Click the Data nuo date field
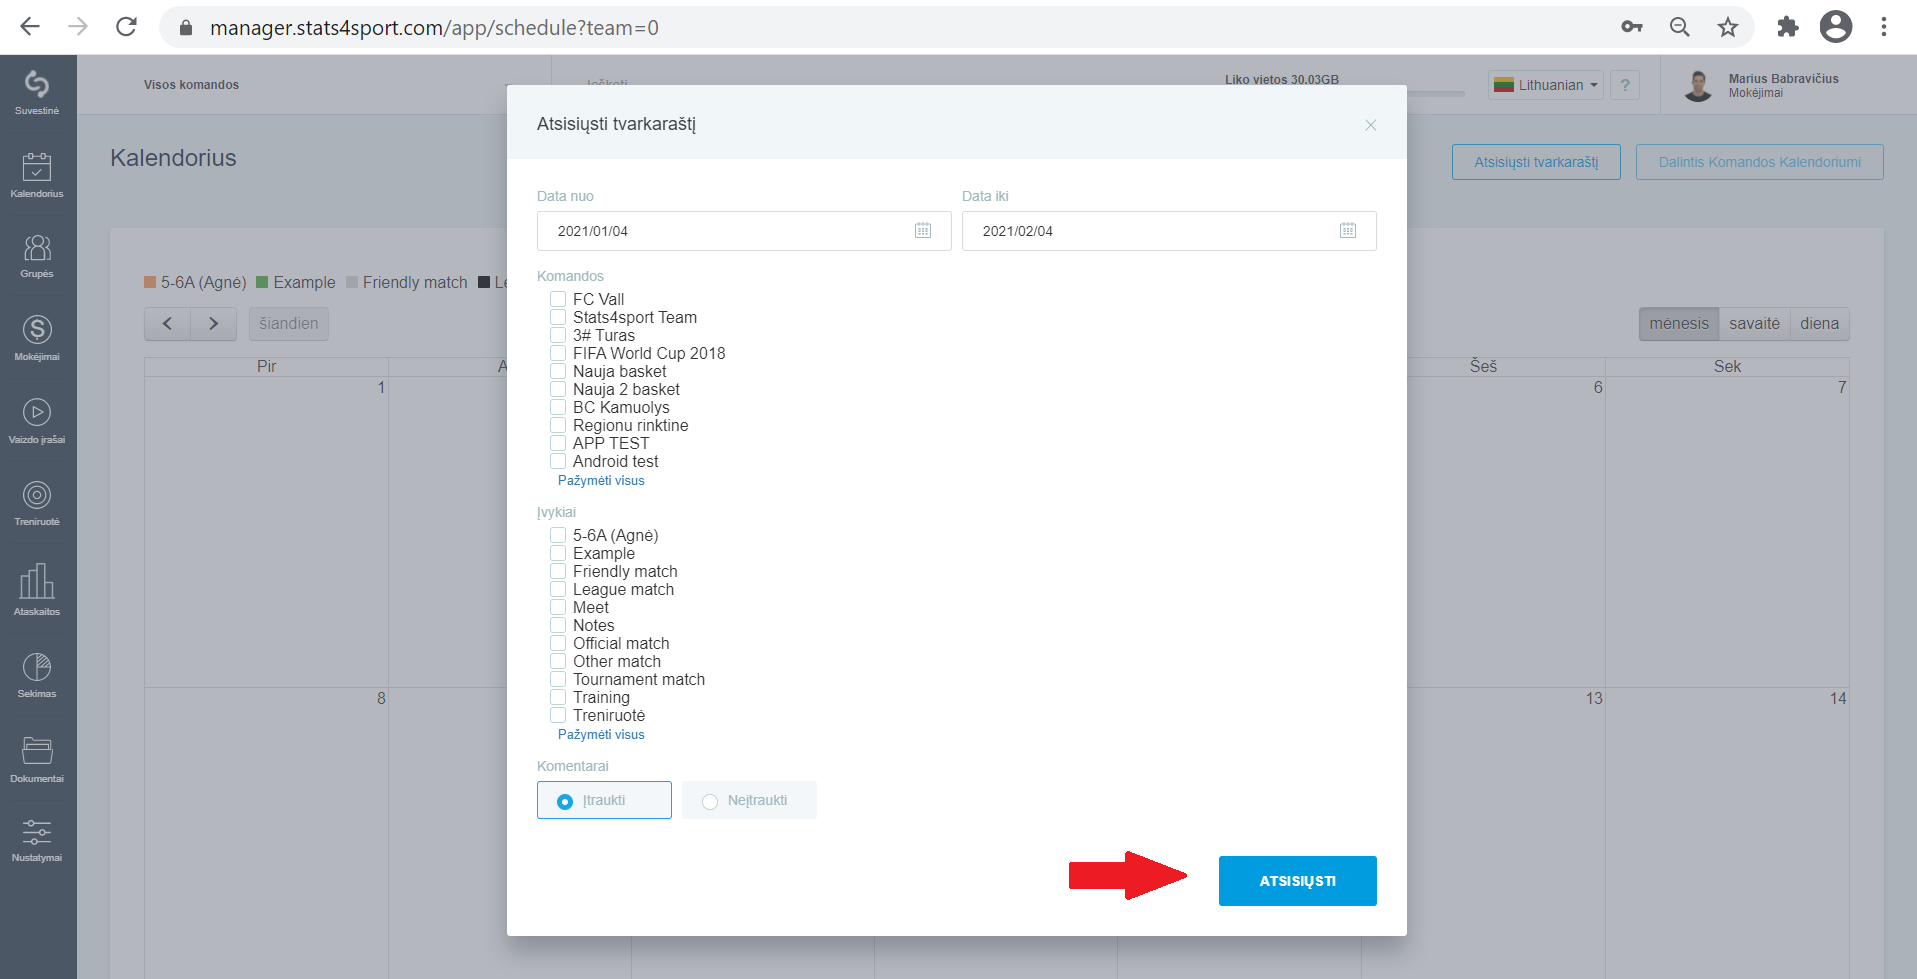 744,231
